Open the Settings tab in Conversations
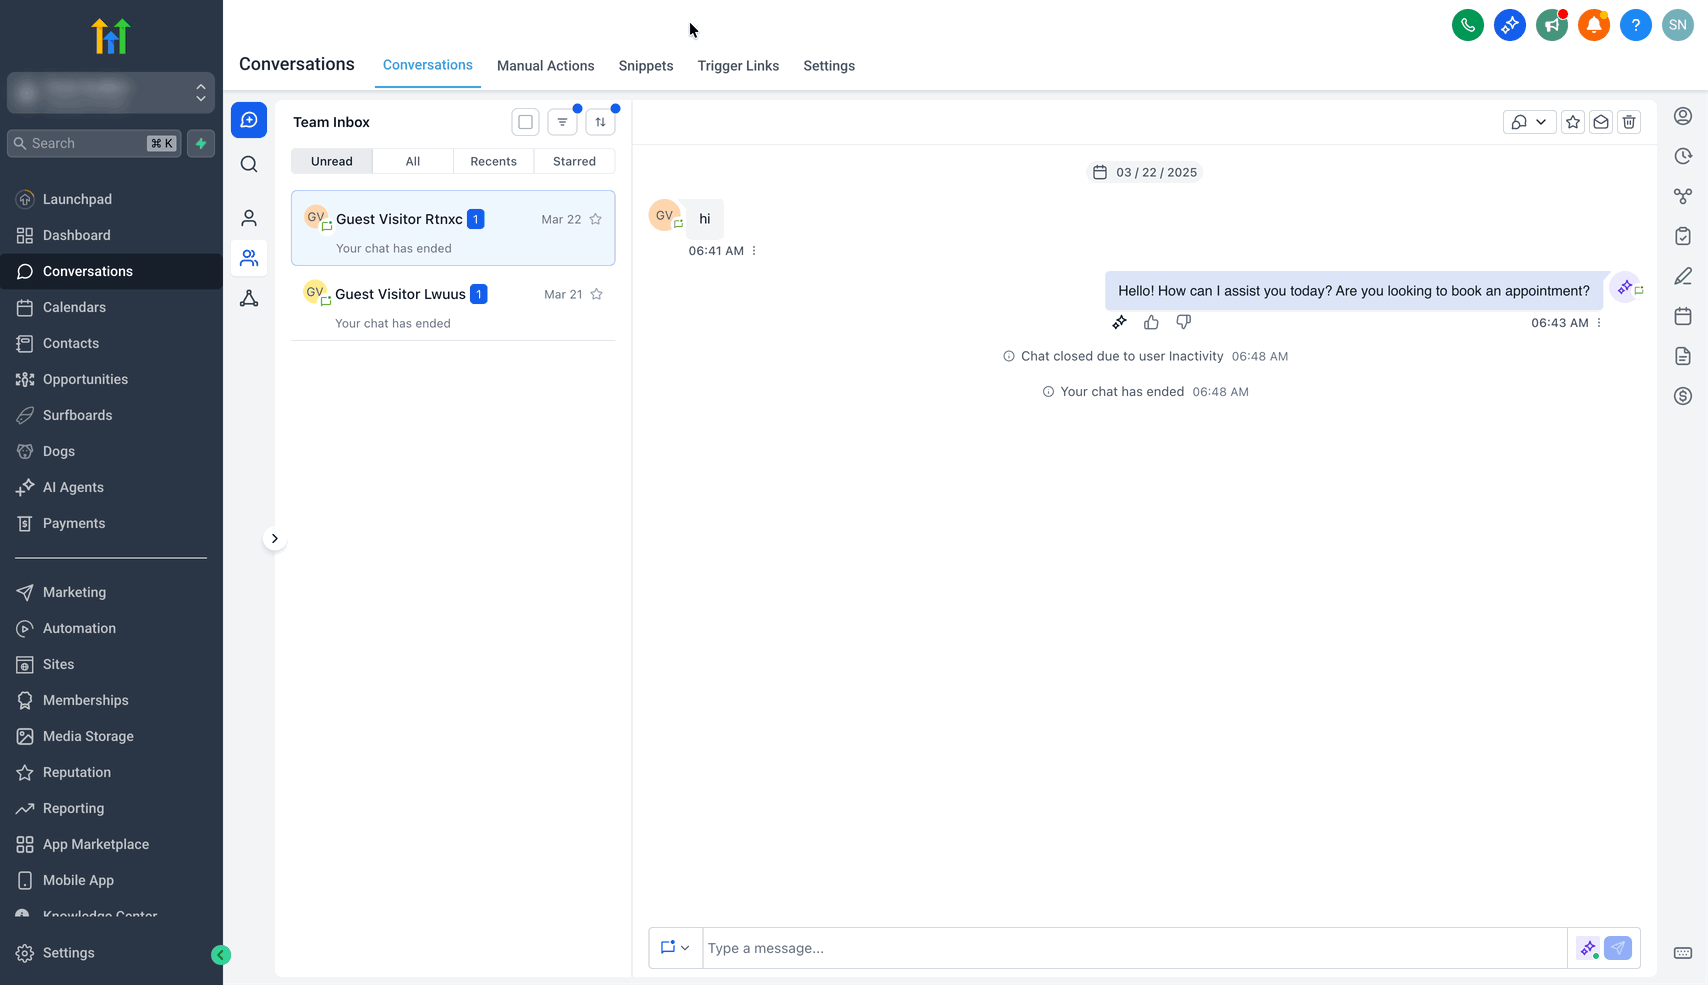 (x=829, y=66)
